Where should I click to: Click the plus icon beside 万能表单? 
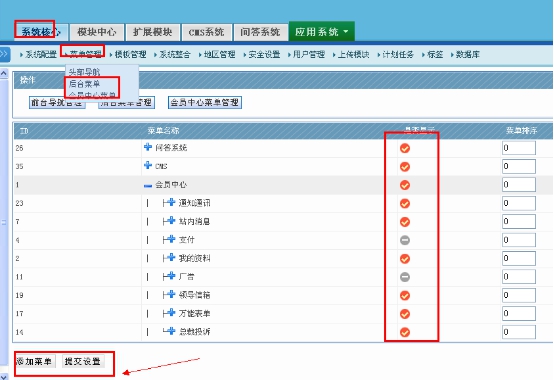pos(171,313)
